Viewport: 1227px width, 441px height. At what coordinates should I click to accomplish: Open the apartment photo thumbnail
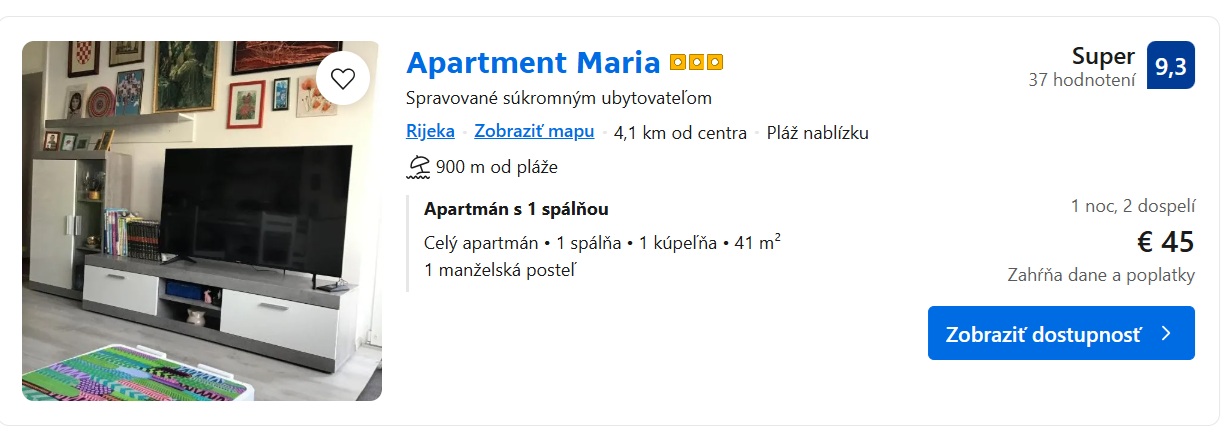pos(201,221)
